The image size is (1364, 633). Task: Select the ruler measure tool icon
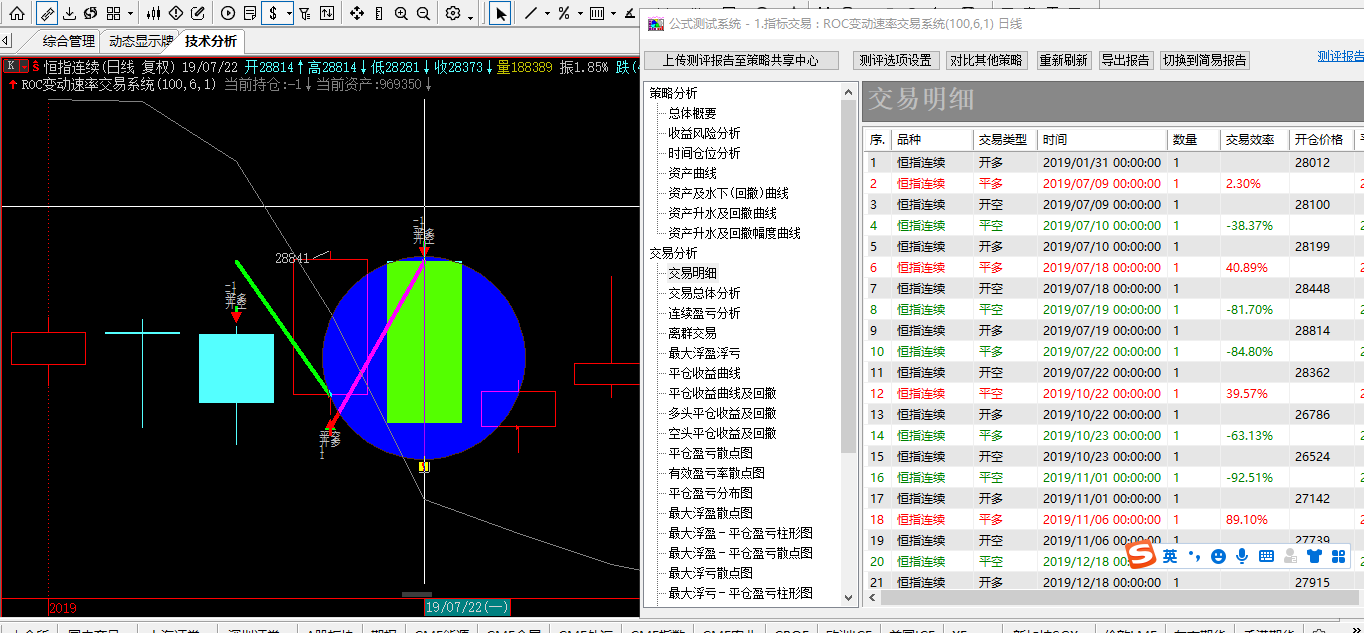(46, 13)
